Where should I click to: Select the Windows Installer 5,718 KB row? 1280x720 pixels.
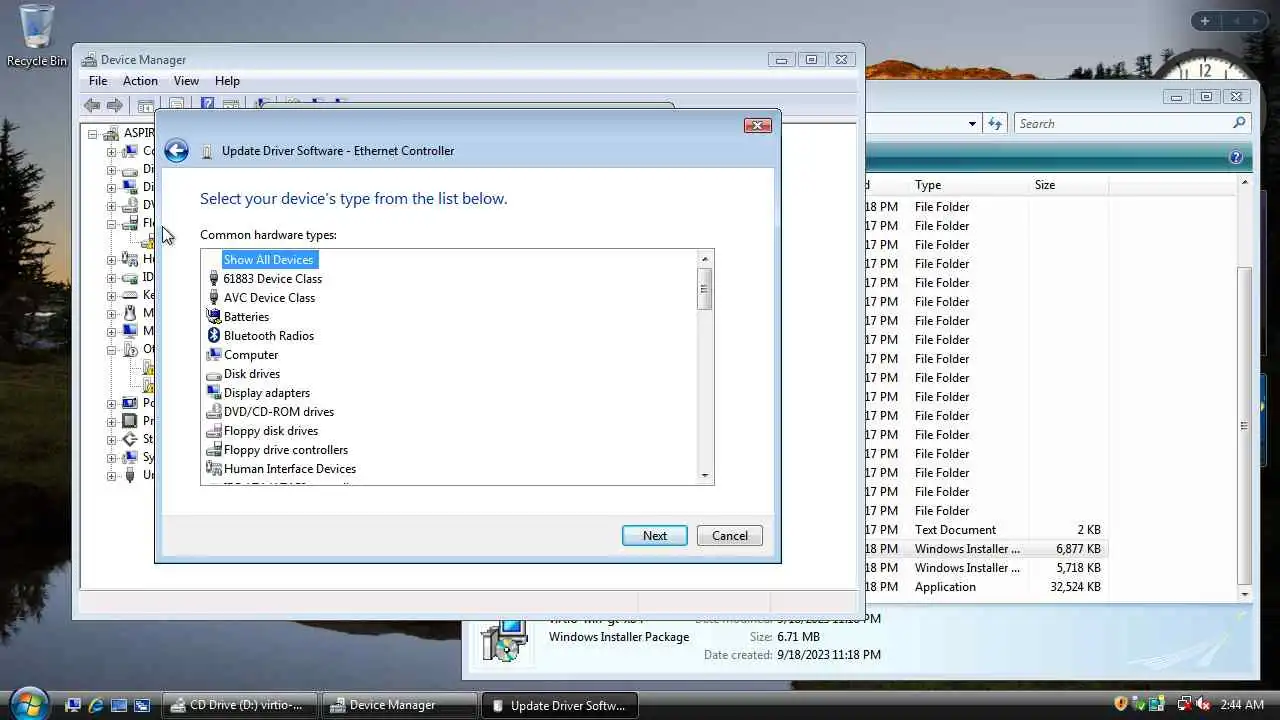pyautogui.click(x=985, y=568)
